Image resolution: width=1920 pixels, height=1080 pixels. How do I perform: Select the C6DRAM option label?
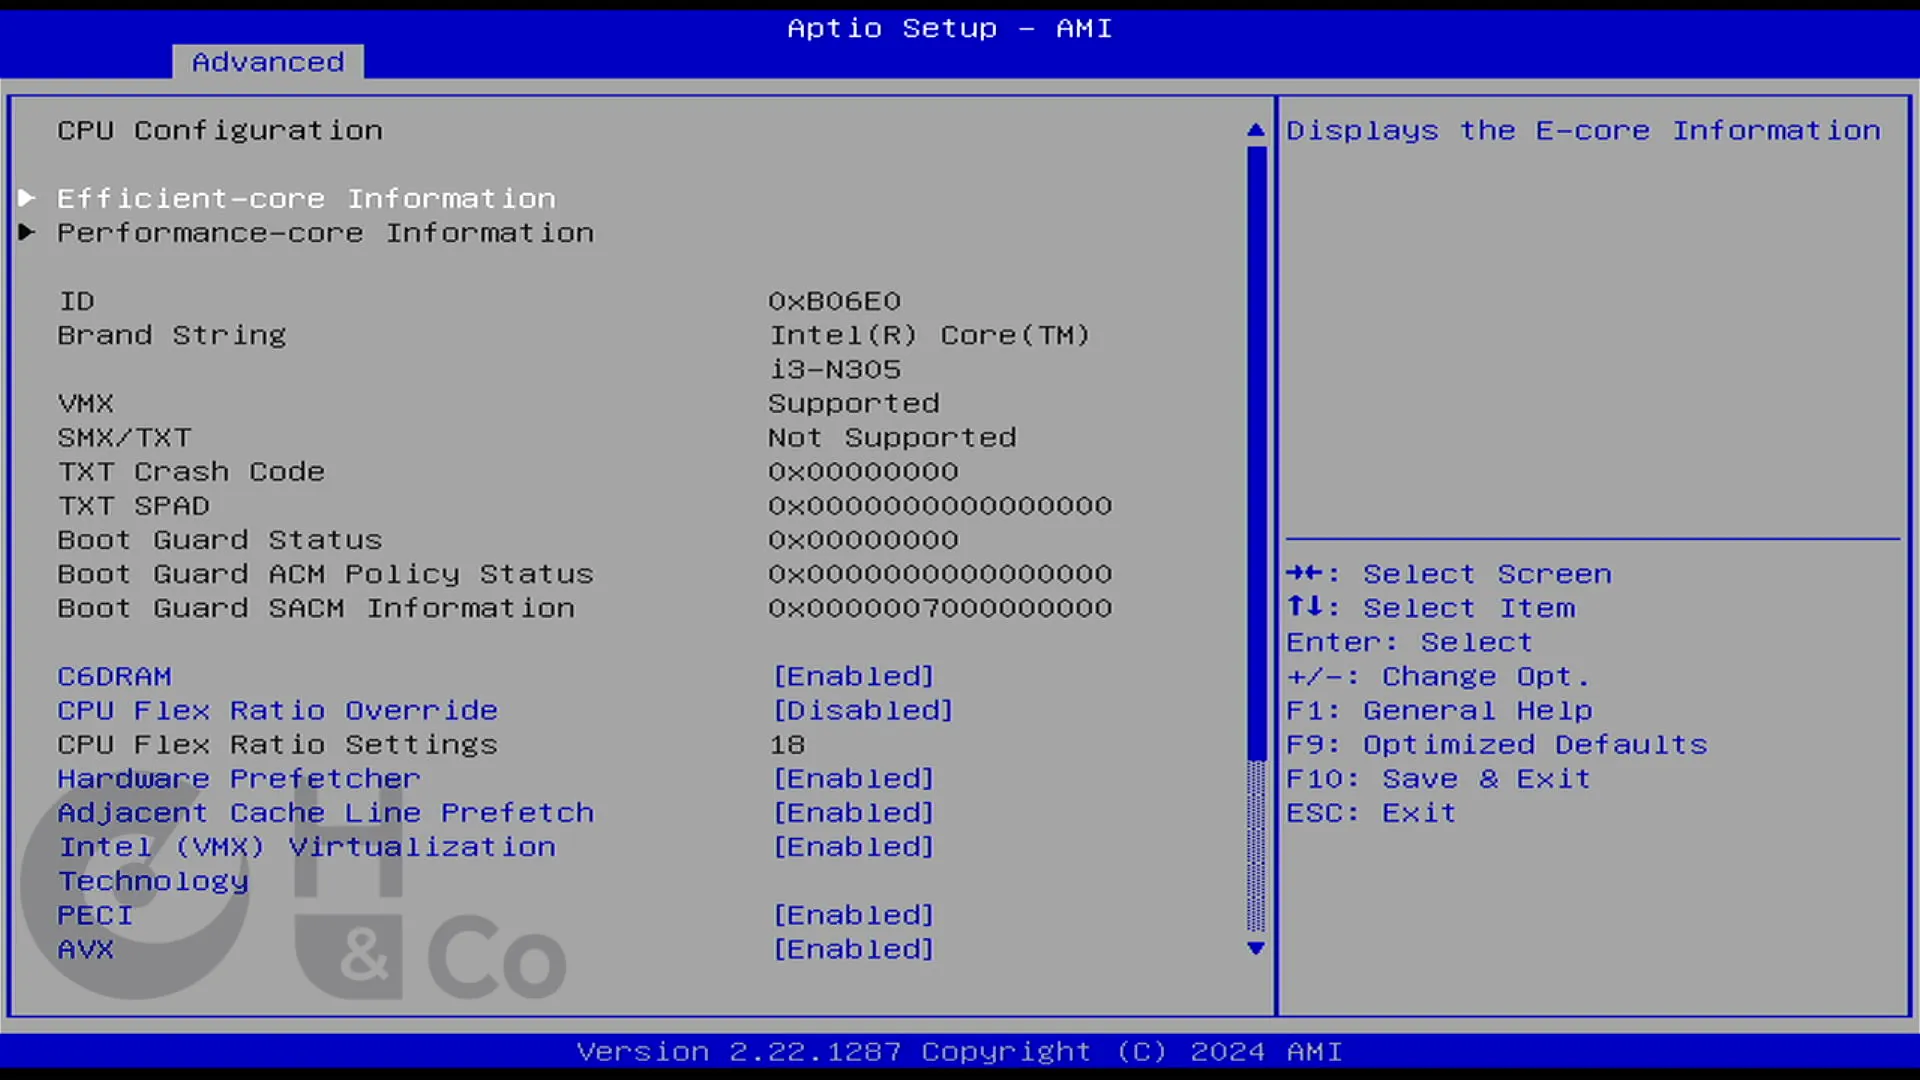tap(114, 676)
